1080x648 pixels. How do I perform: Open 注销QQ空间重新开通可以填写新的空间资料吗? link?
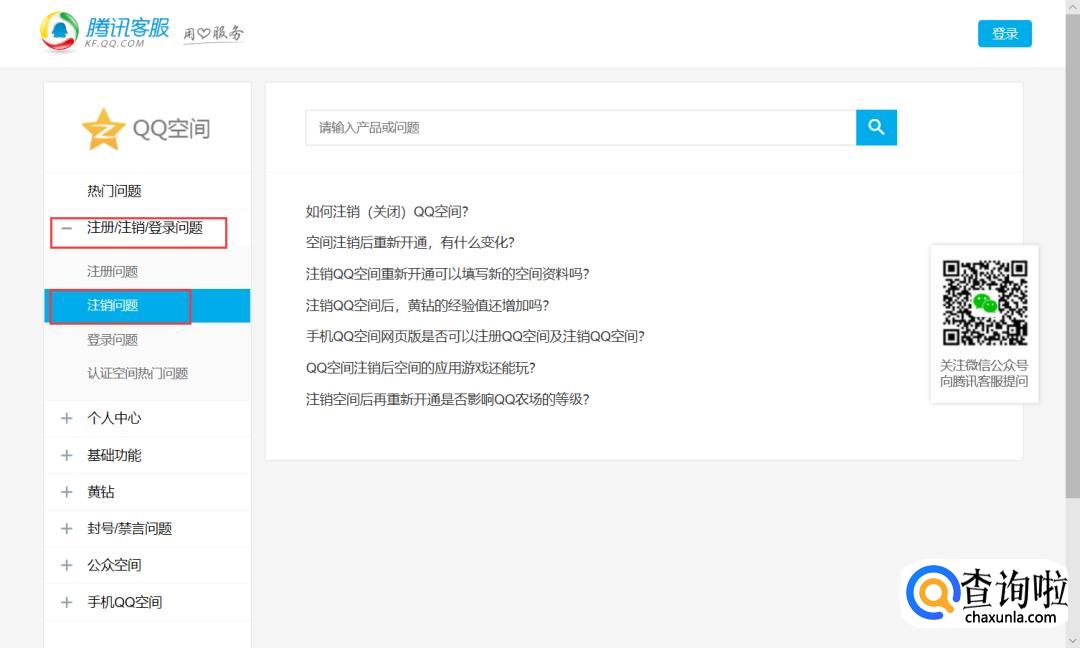coord(448,274)
